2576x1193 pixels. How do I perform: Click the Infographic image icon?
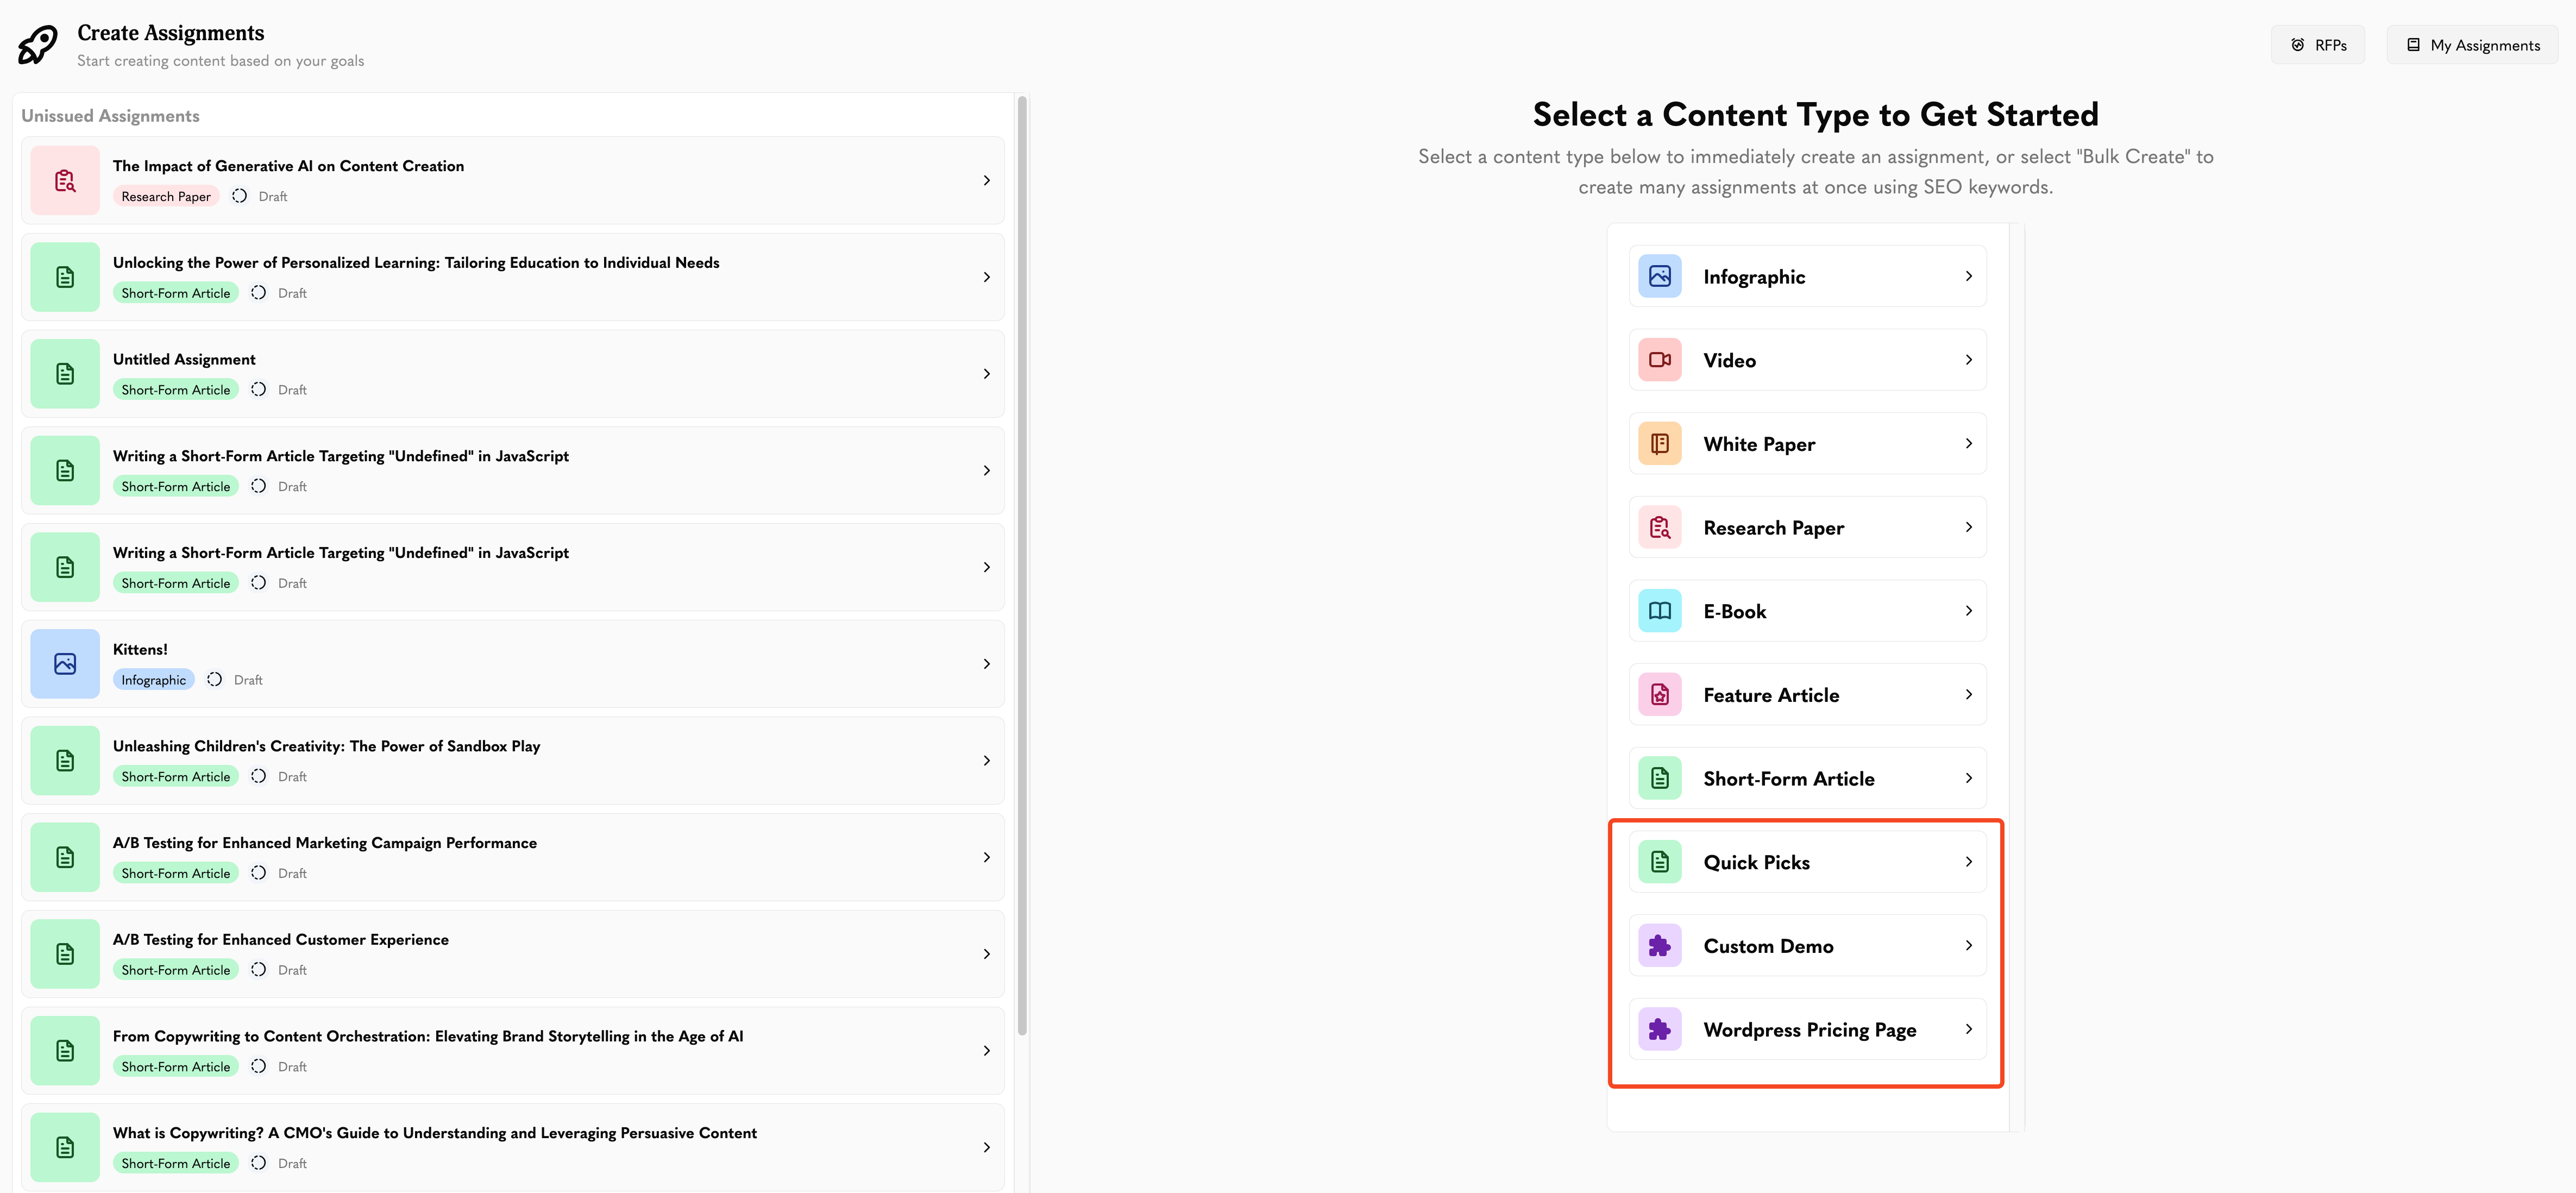(1659, 276)
